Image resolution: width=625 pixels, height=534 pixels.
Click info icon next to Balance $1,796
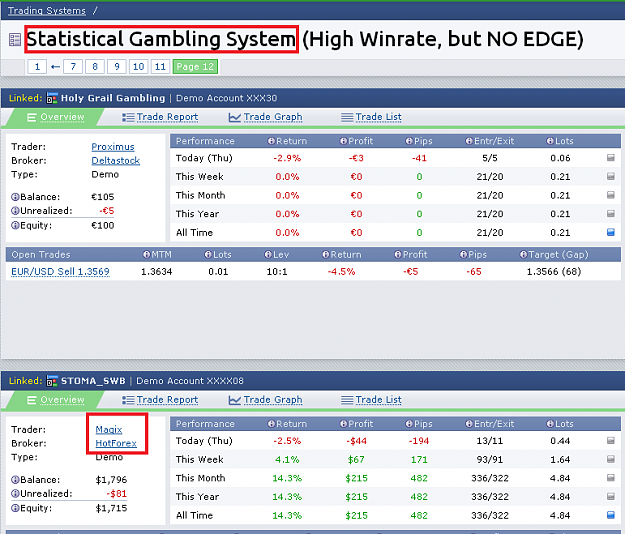15,480
